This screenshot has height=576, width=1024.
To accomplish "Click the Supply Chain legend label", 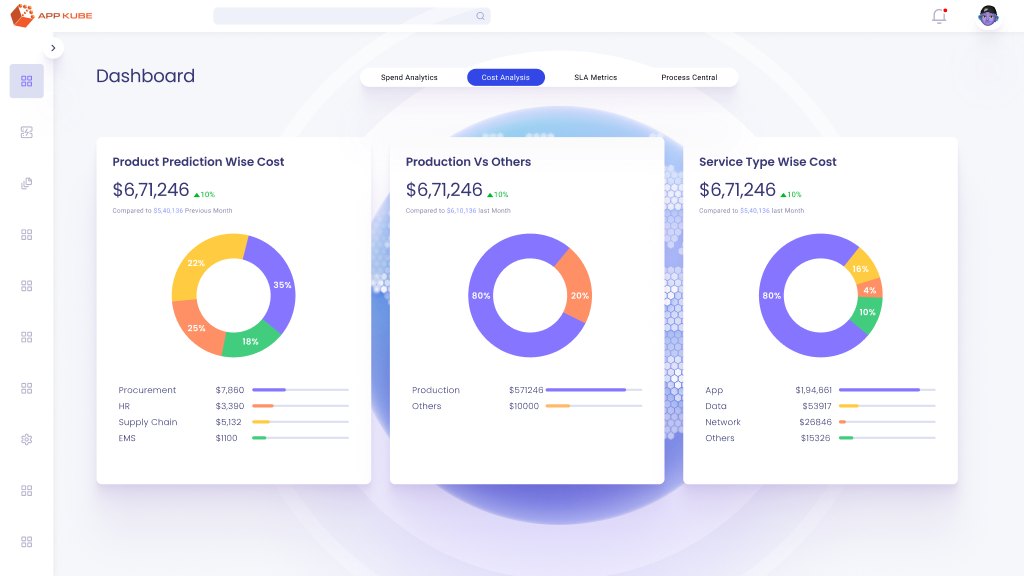I will [x=148, y=422].
